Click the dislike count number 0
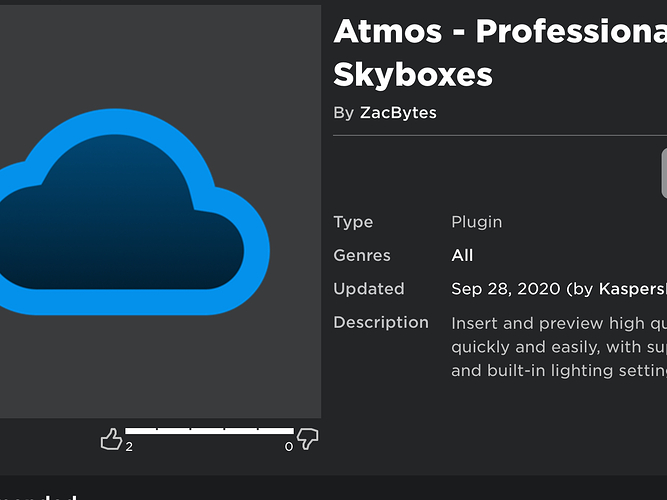The width and height of the screenshot is (667, 500). [x=289, y=447]
